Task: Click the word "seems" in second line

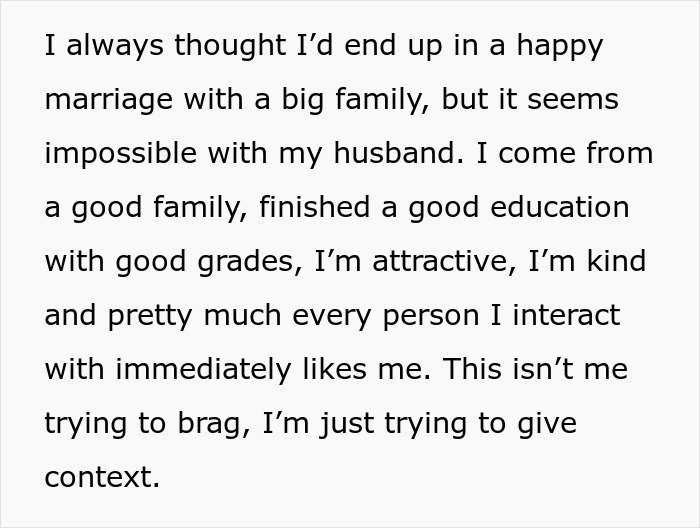Action: pos(573,100)
